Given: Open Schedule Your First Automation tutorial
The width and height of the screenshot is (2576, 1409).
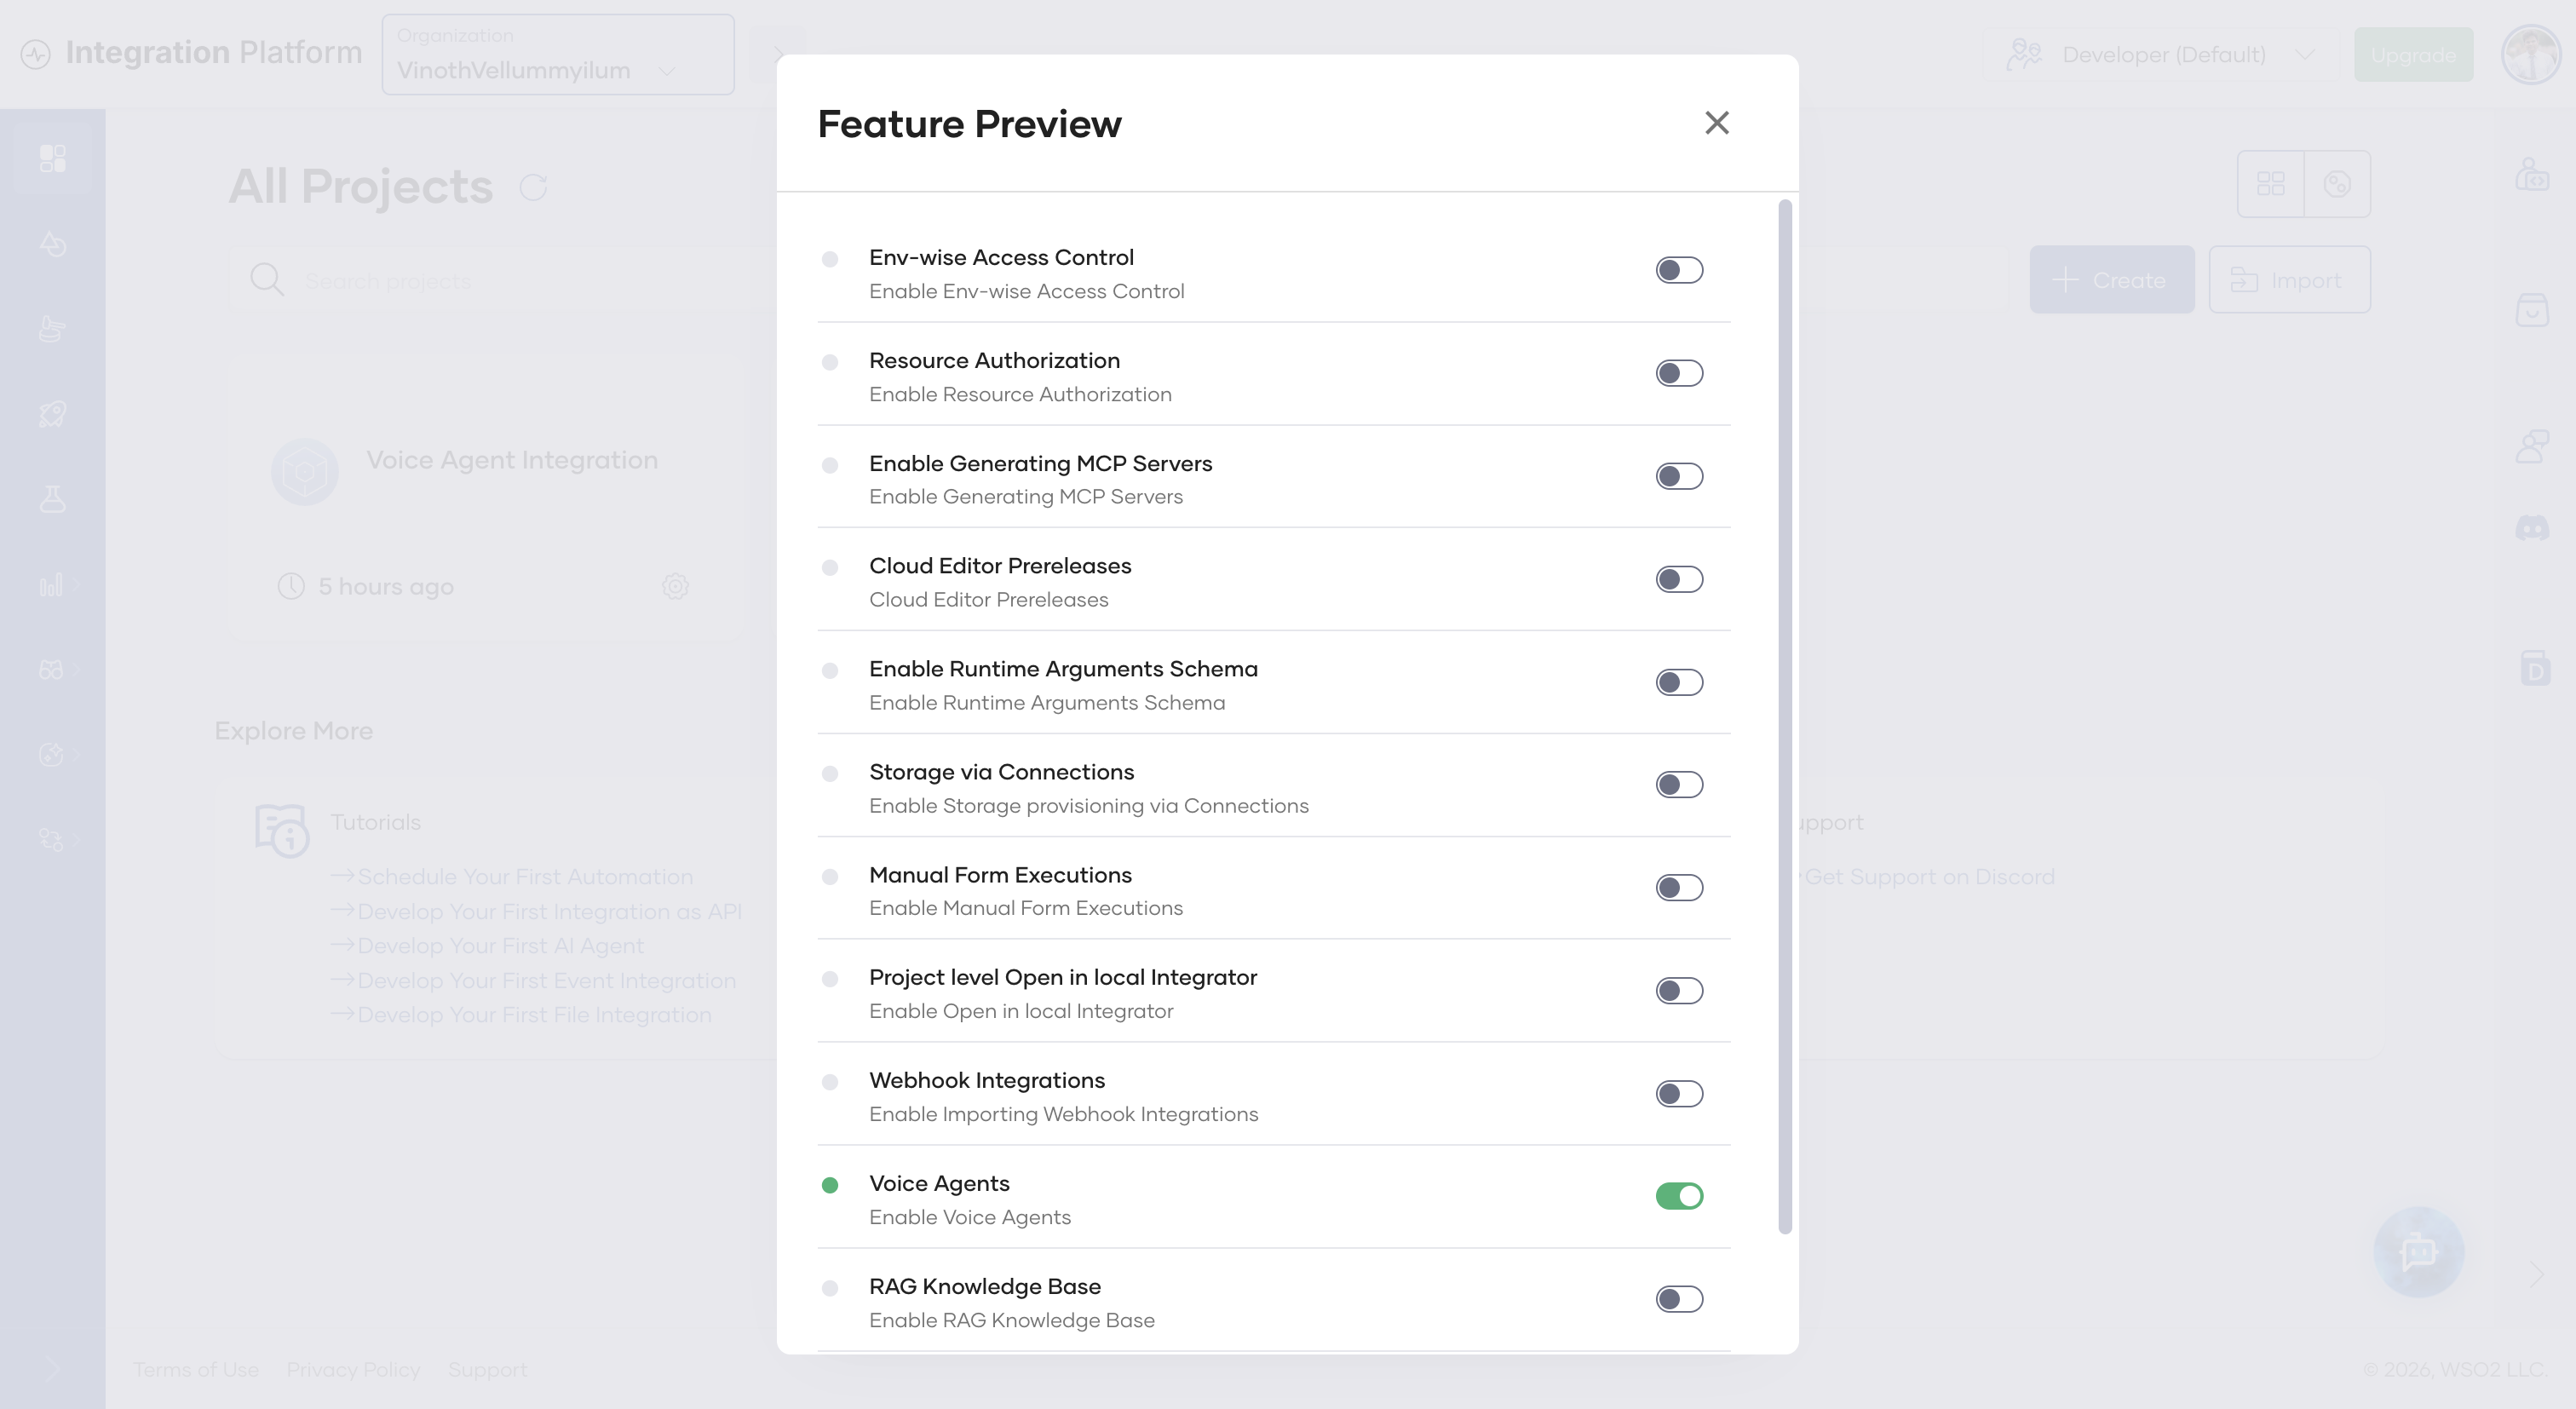Looking at the screenshot, I should tap(525, 877).
